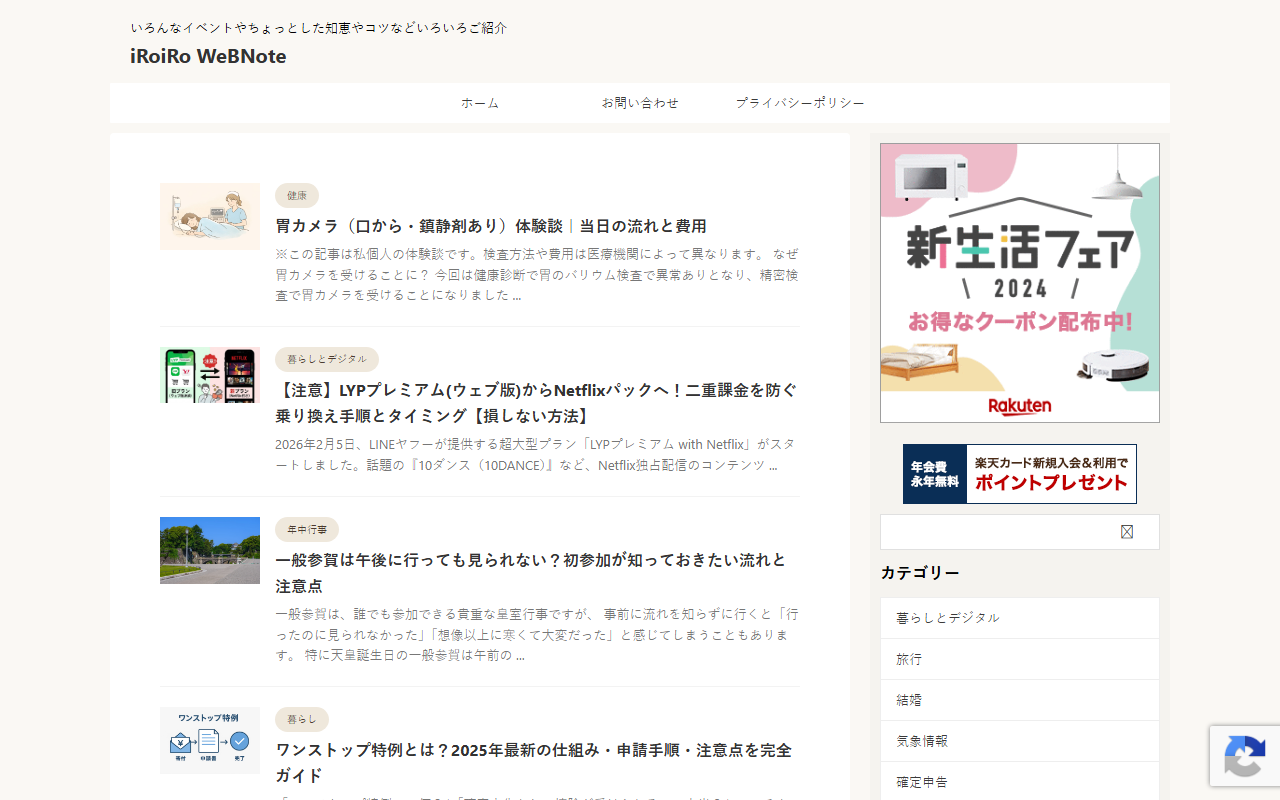Viewport: 1280px width, 800px height.
Task: Go to the ホーム menu item
Action: tap(480, 103)
